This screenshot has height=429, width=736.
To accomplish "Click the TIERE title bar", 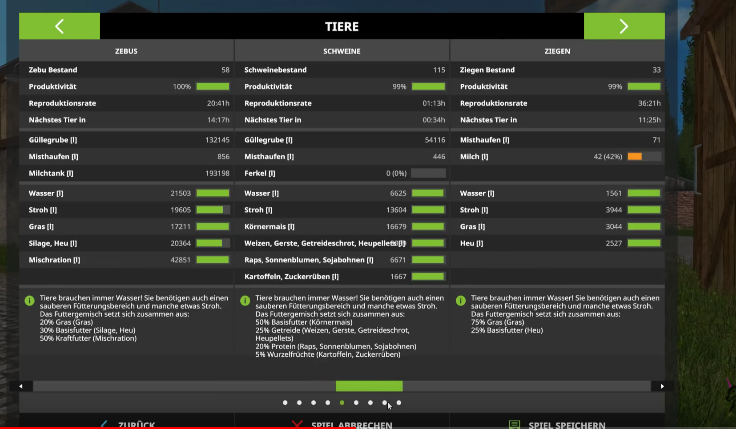I will tap(342, 26).
